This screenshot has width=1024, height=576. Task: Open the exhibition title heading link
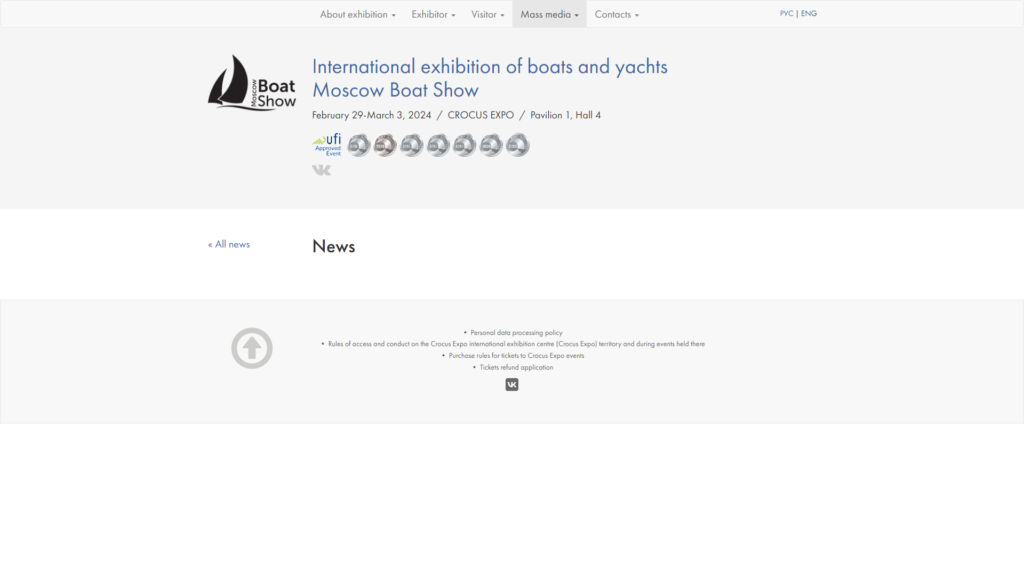(x=489, y=78)
